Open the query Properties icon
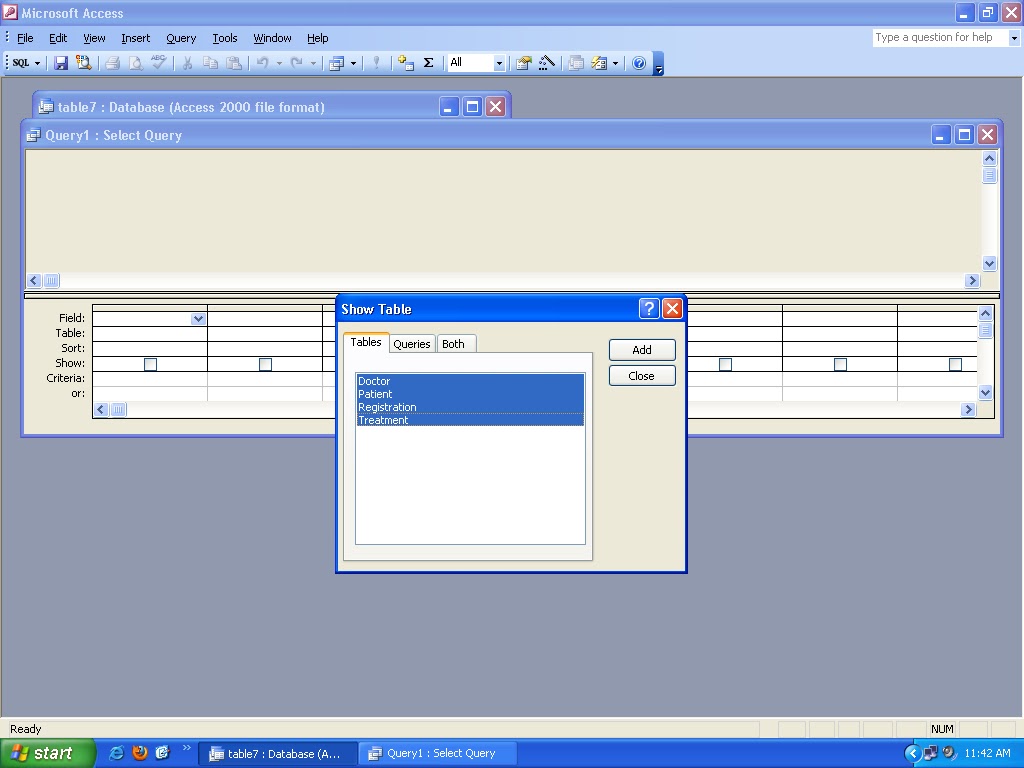Screen dimensions: 1024x768 524,63
